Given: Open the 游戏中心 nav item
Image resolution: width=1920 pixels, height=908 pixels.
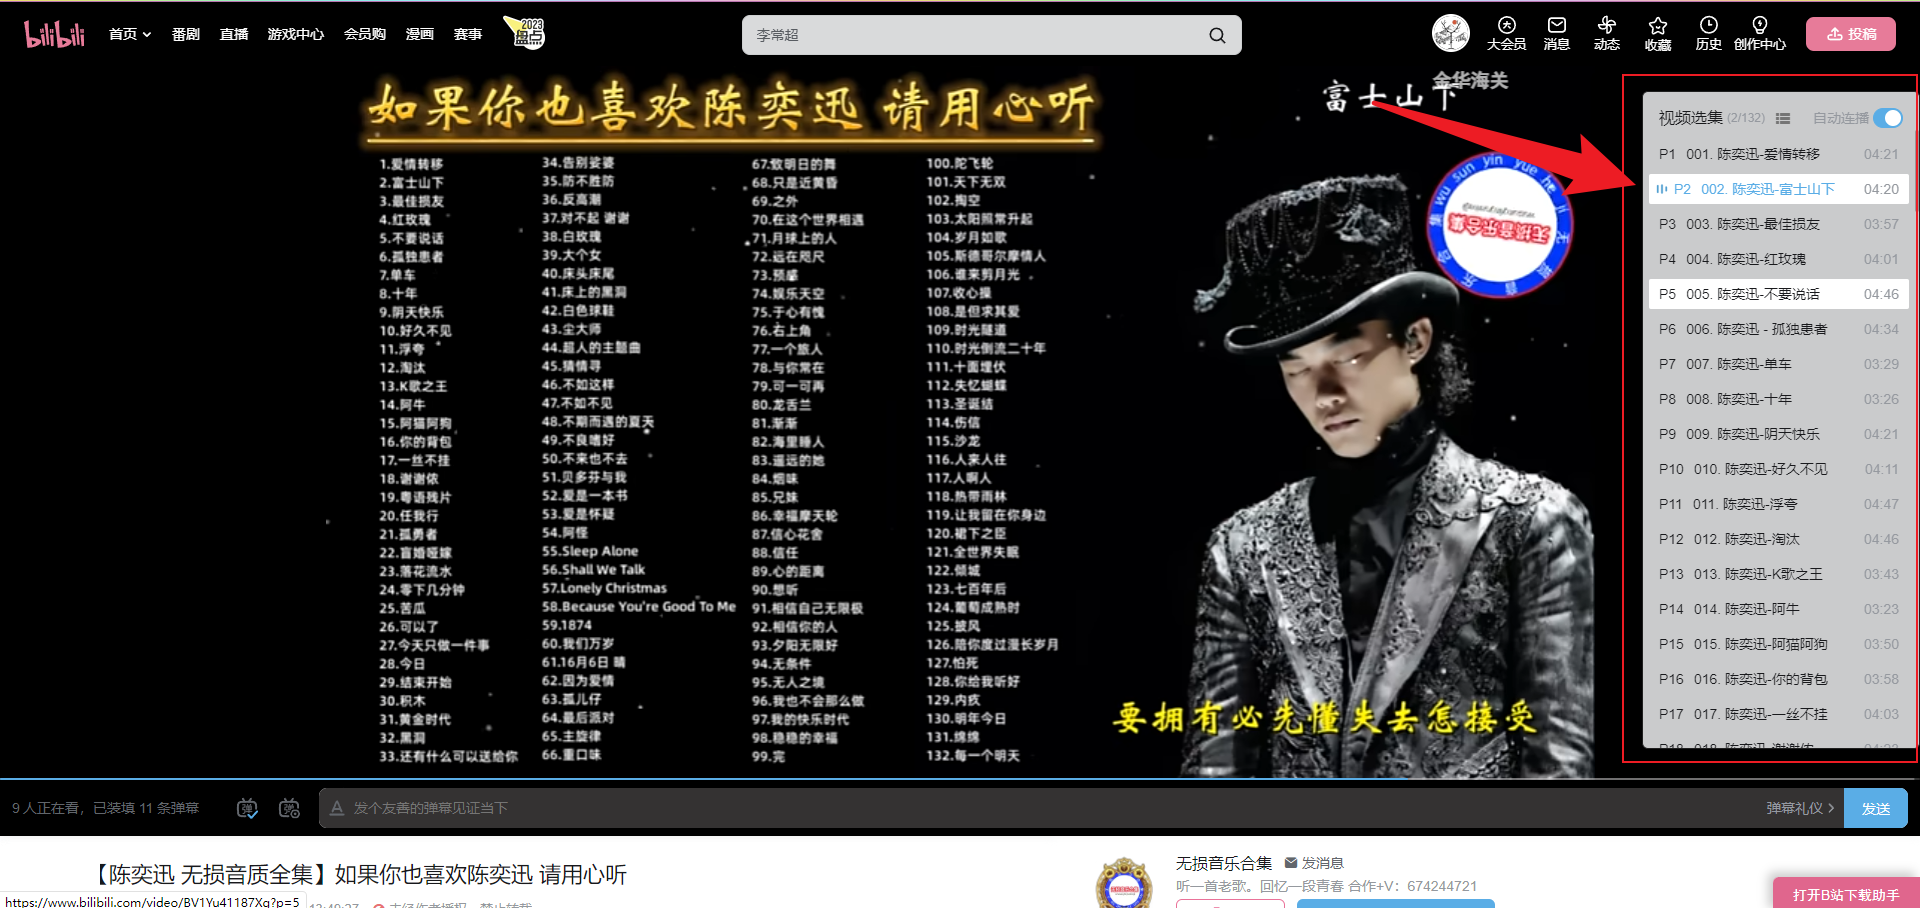Looking at the screenshot, I should [x=295, y=34].
